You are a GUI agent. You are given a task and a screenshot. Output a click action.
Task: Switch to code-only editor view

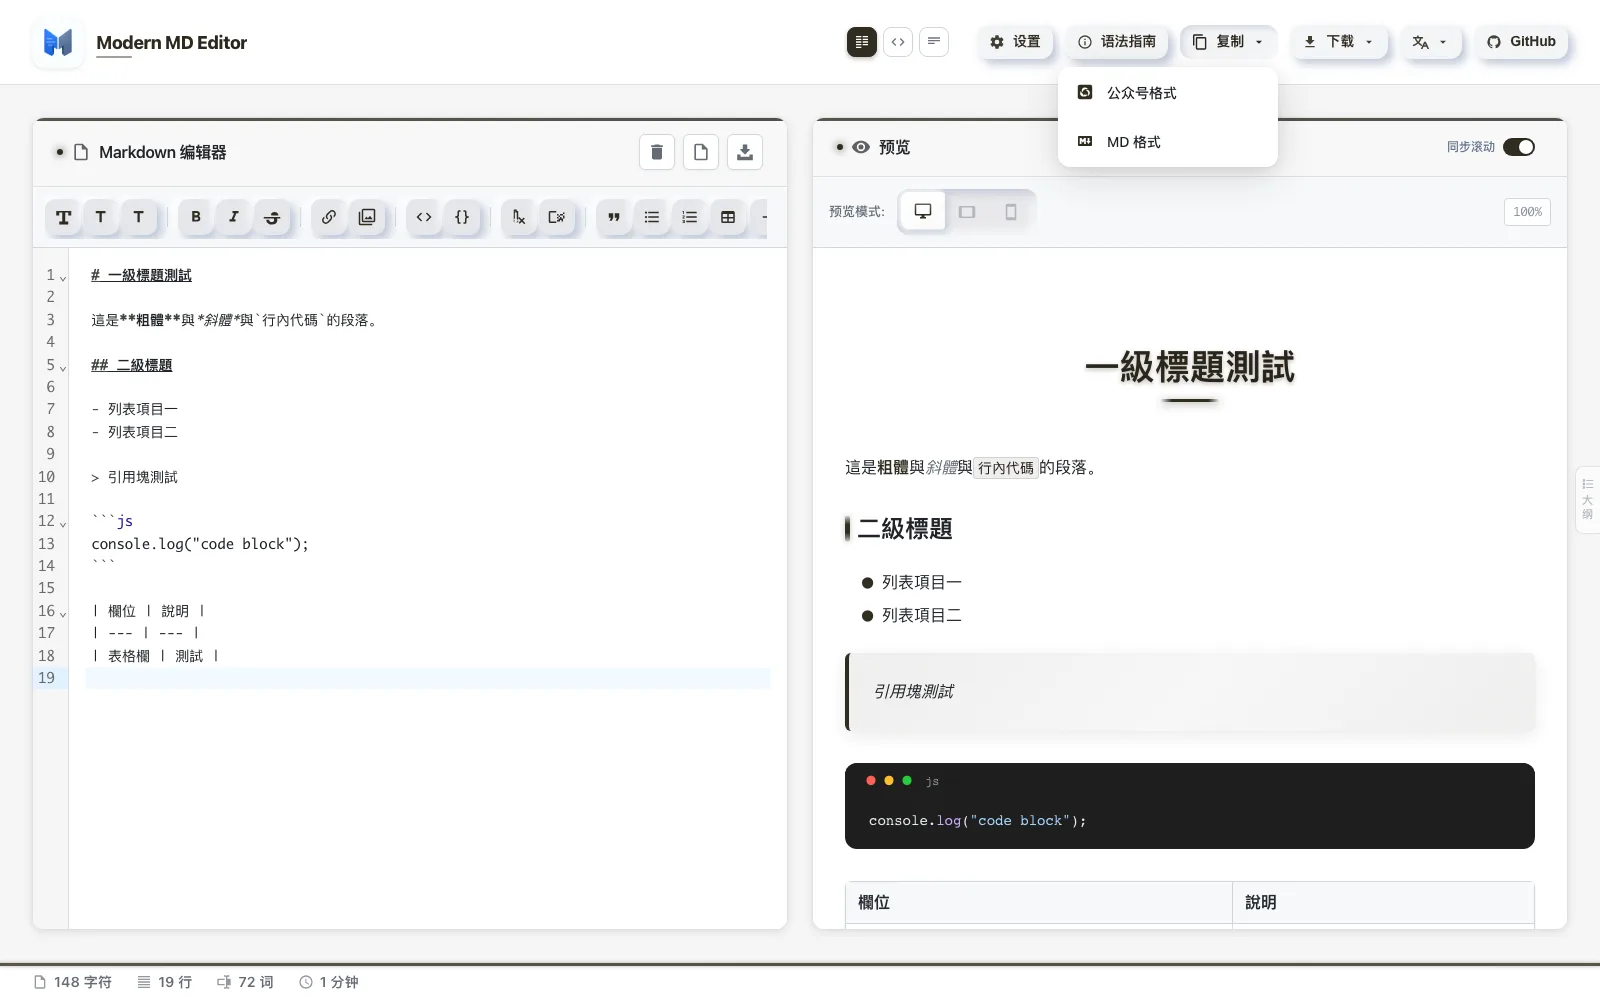(x=898, y=42)
